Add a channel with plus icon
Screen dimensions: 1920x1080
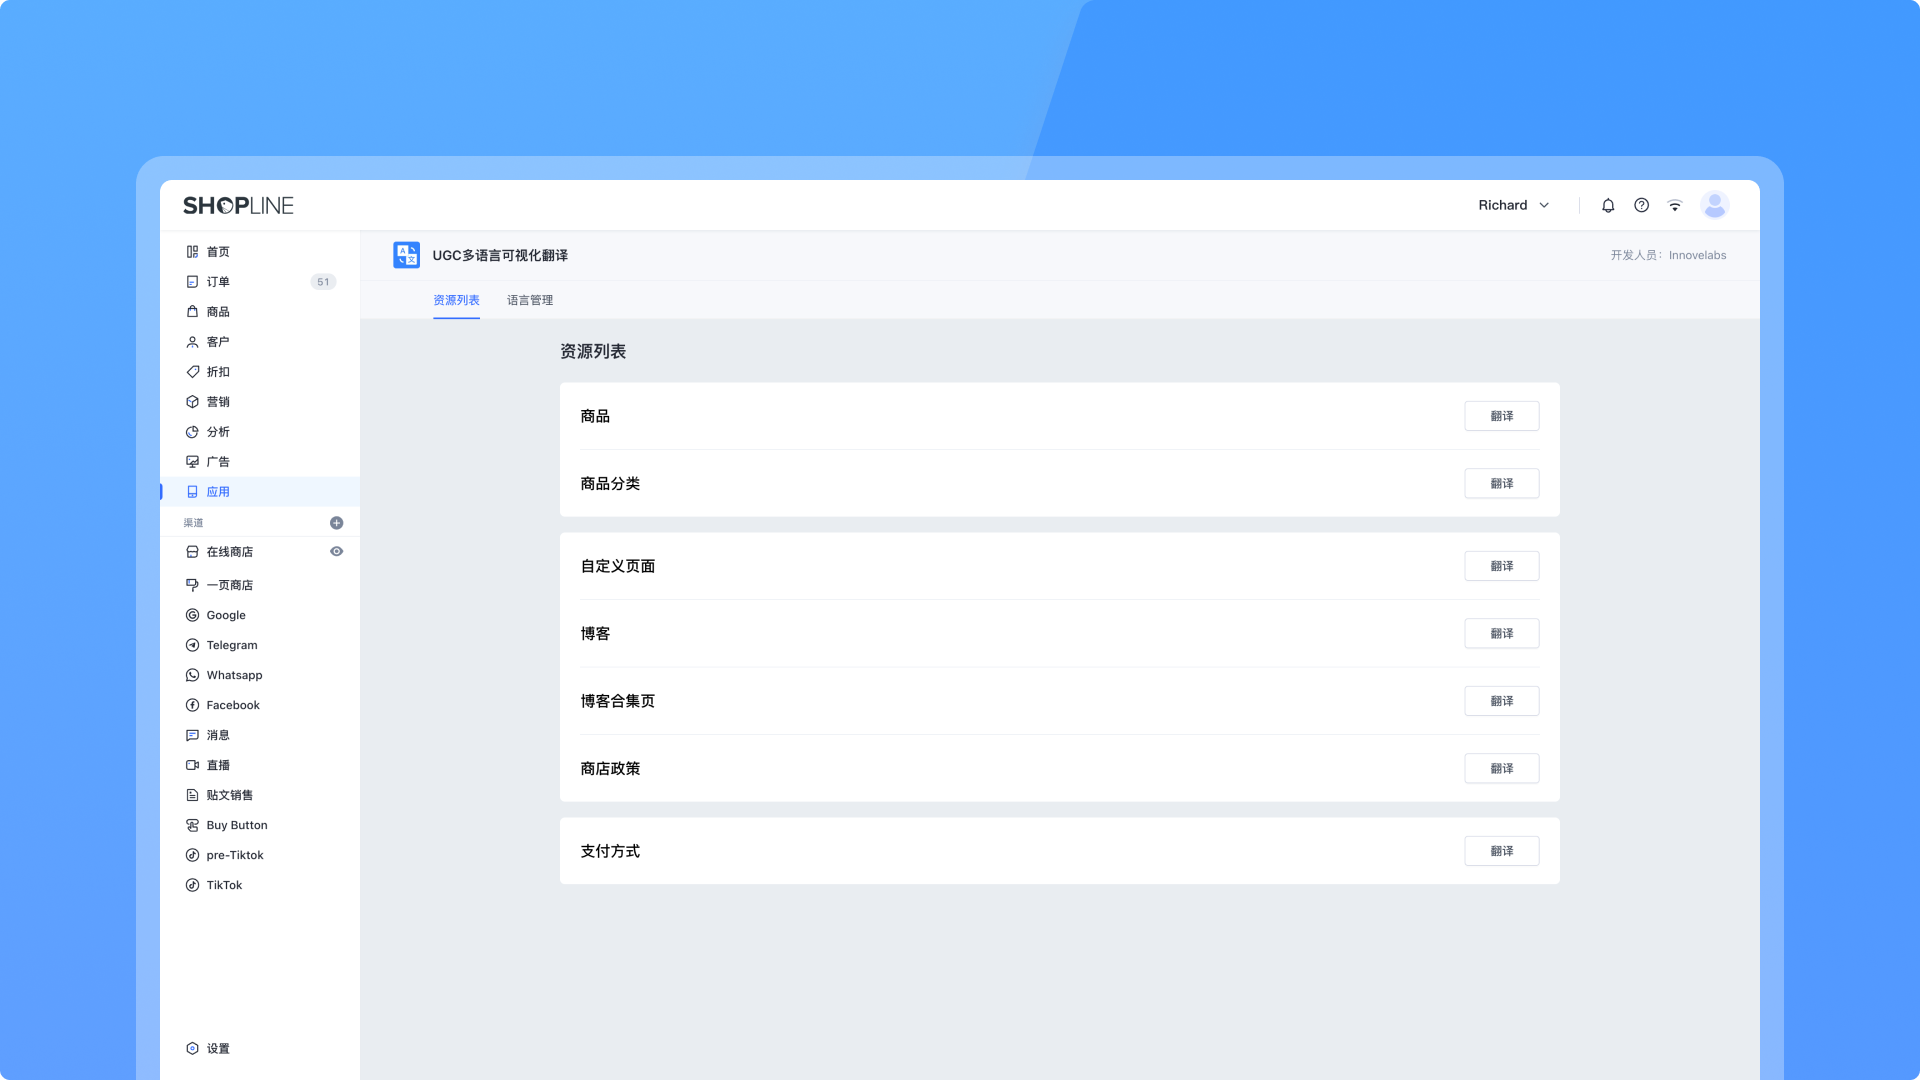[337, 523]
